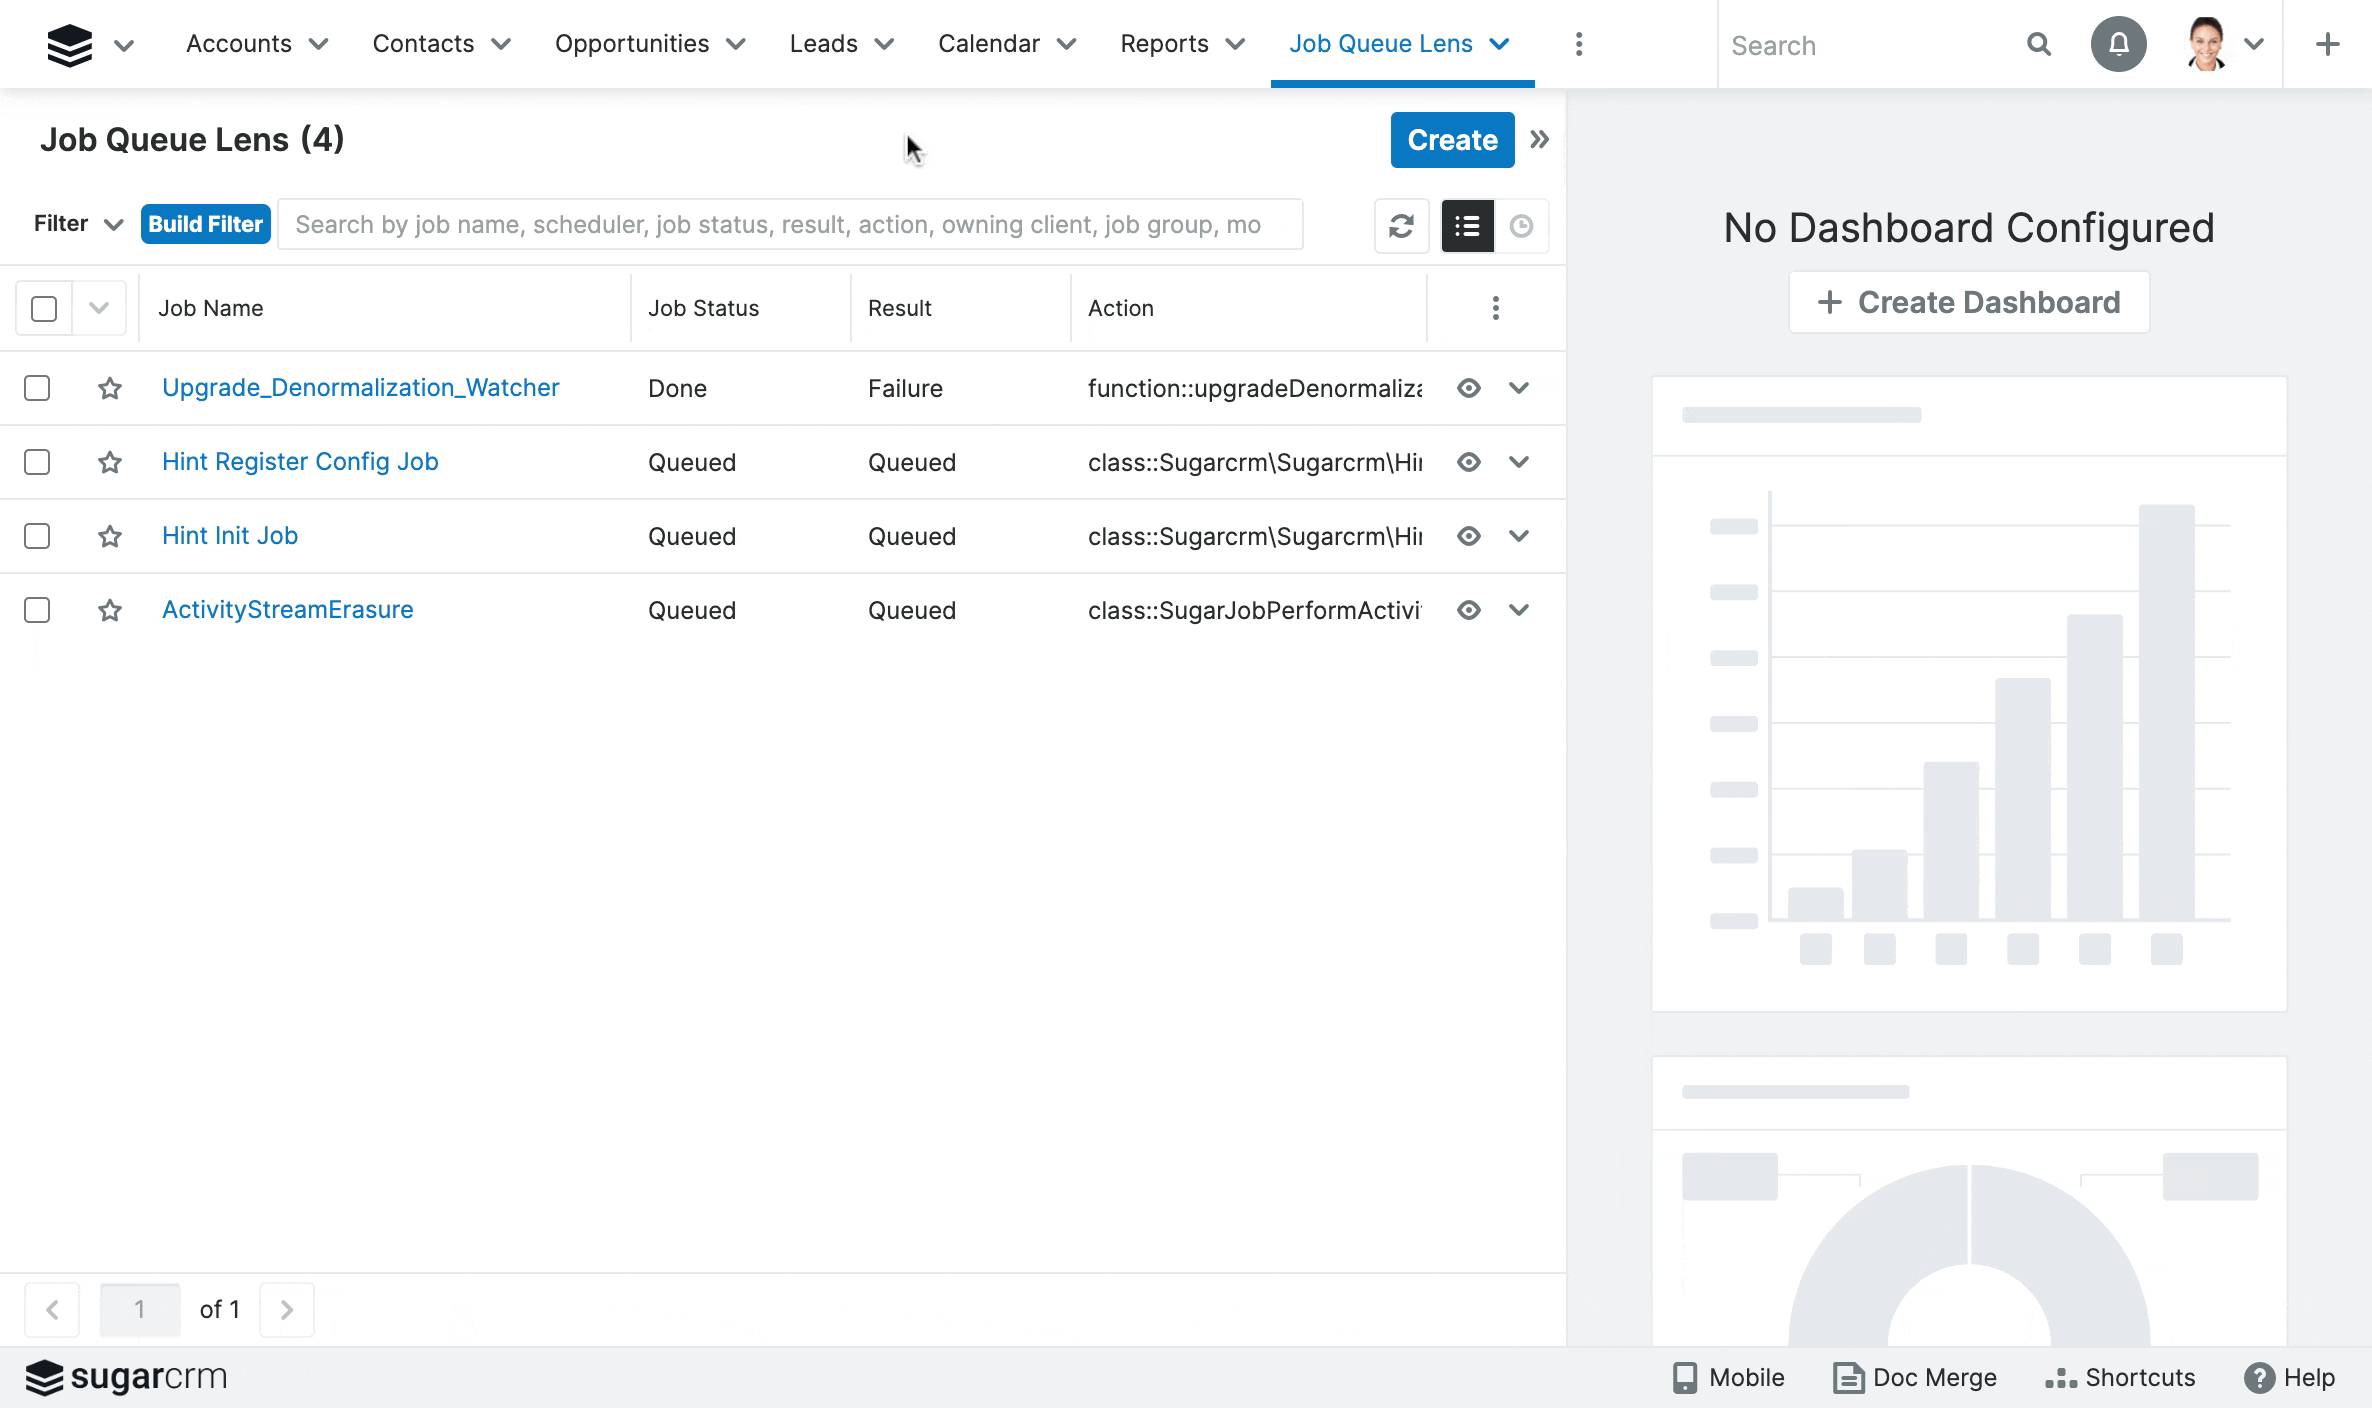Viewport: 2372px width, 1408px height.
Task: Switch to list view icon
Action: (1467, 226)
